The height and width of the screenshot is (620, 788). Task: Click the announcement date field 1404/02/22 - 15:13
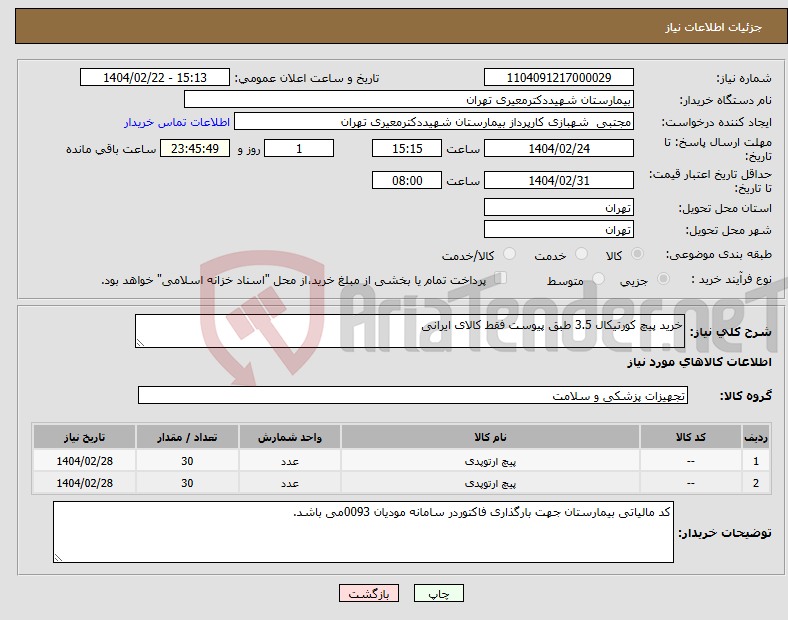pos(155,77)
